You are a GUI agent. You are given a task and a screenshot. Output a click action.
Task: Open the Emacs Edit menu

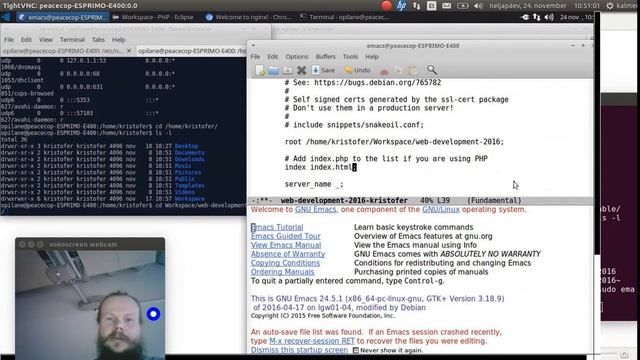[x=272, y=57]
